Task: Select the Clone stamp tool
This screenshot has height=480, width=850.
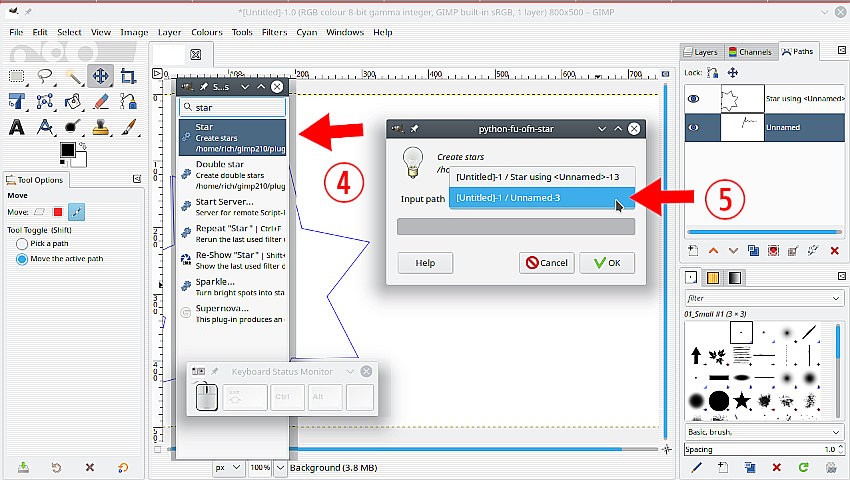Action: (x=100, y=127)
